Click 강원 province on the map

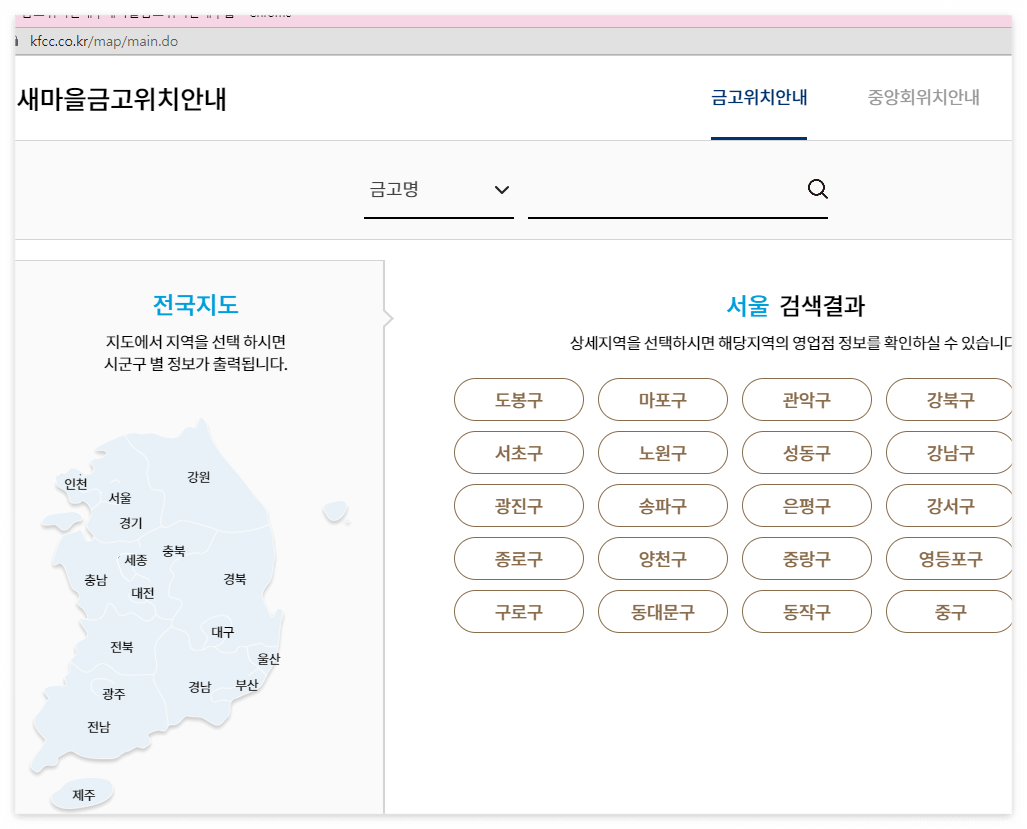[199, 477]
